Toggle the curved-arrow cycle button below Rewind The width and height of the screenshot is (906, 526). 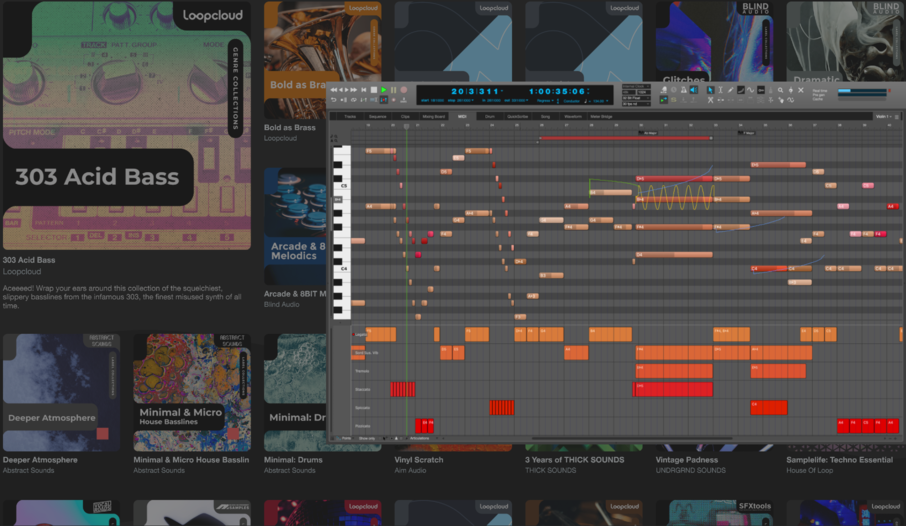click(x=333, y=100)
